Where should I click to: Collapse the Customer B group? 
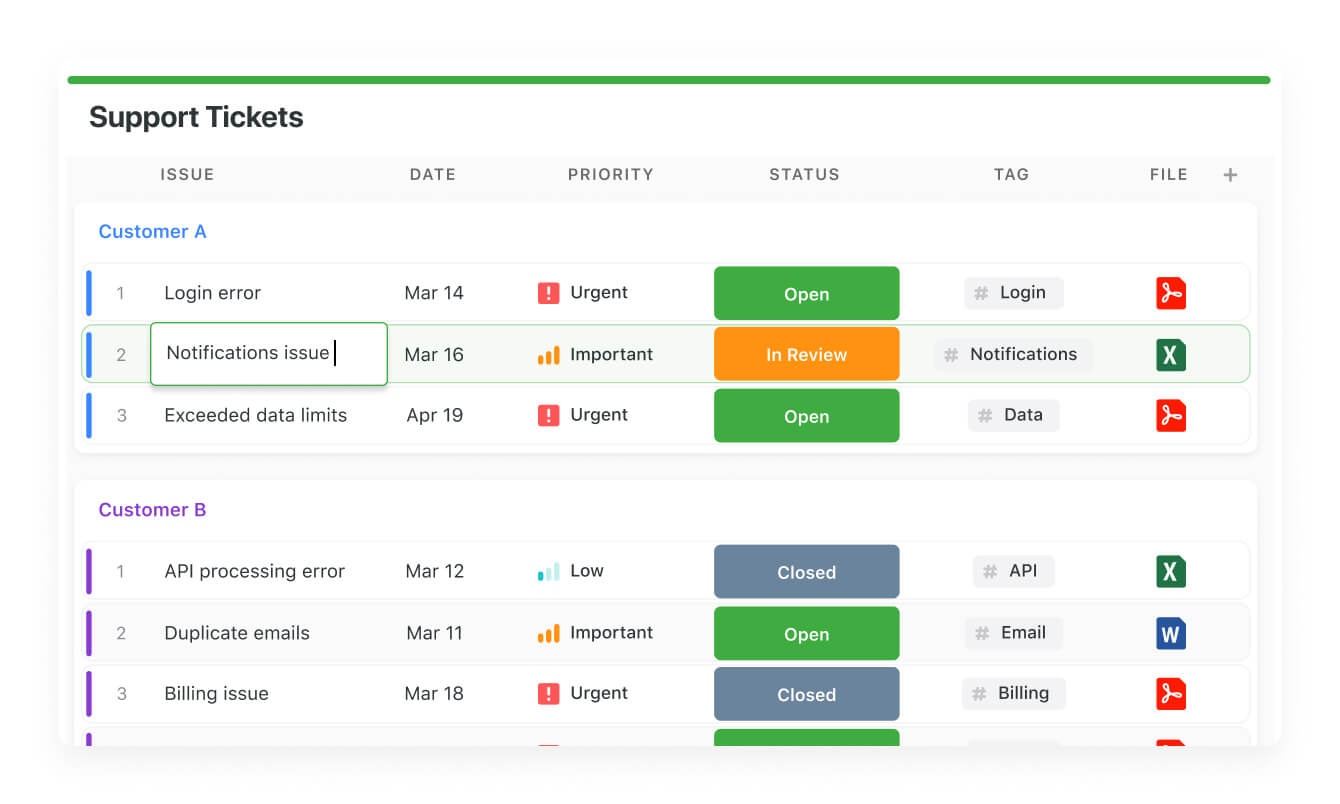pyautogui.click(x=152, y=510)
